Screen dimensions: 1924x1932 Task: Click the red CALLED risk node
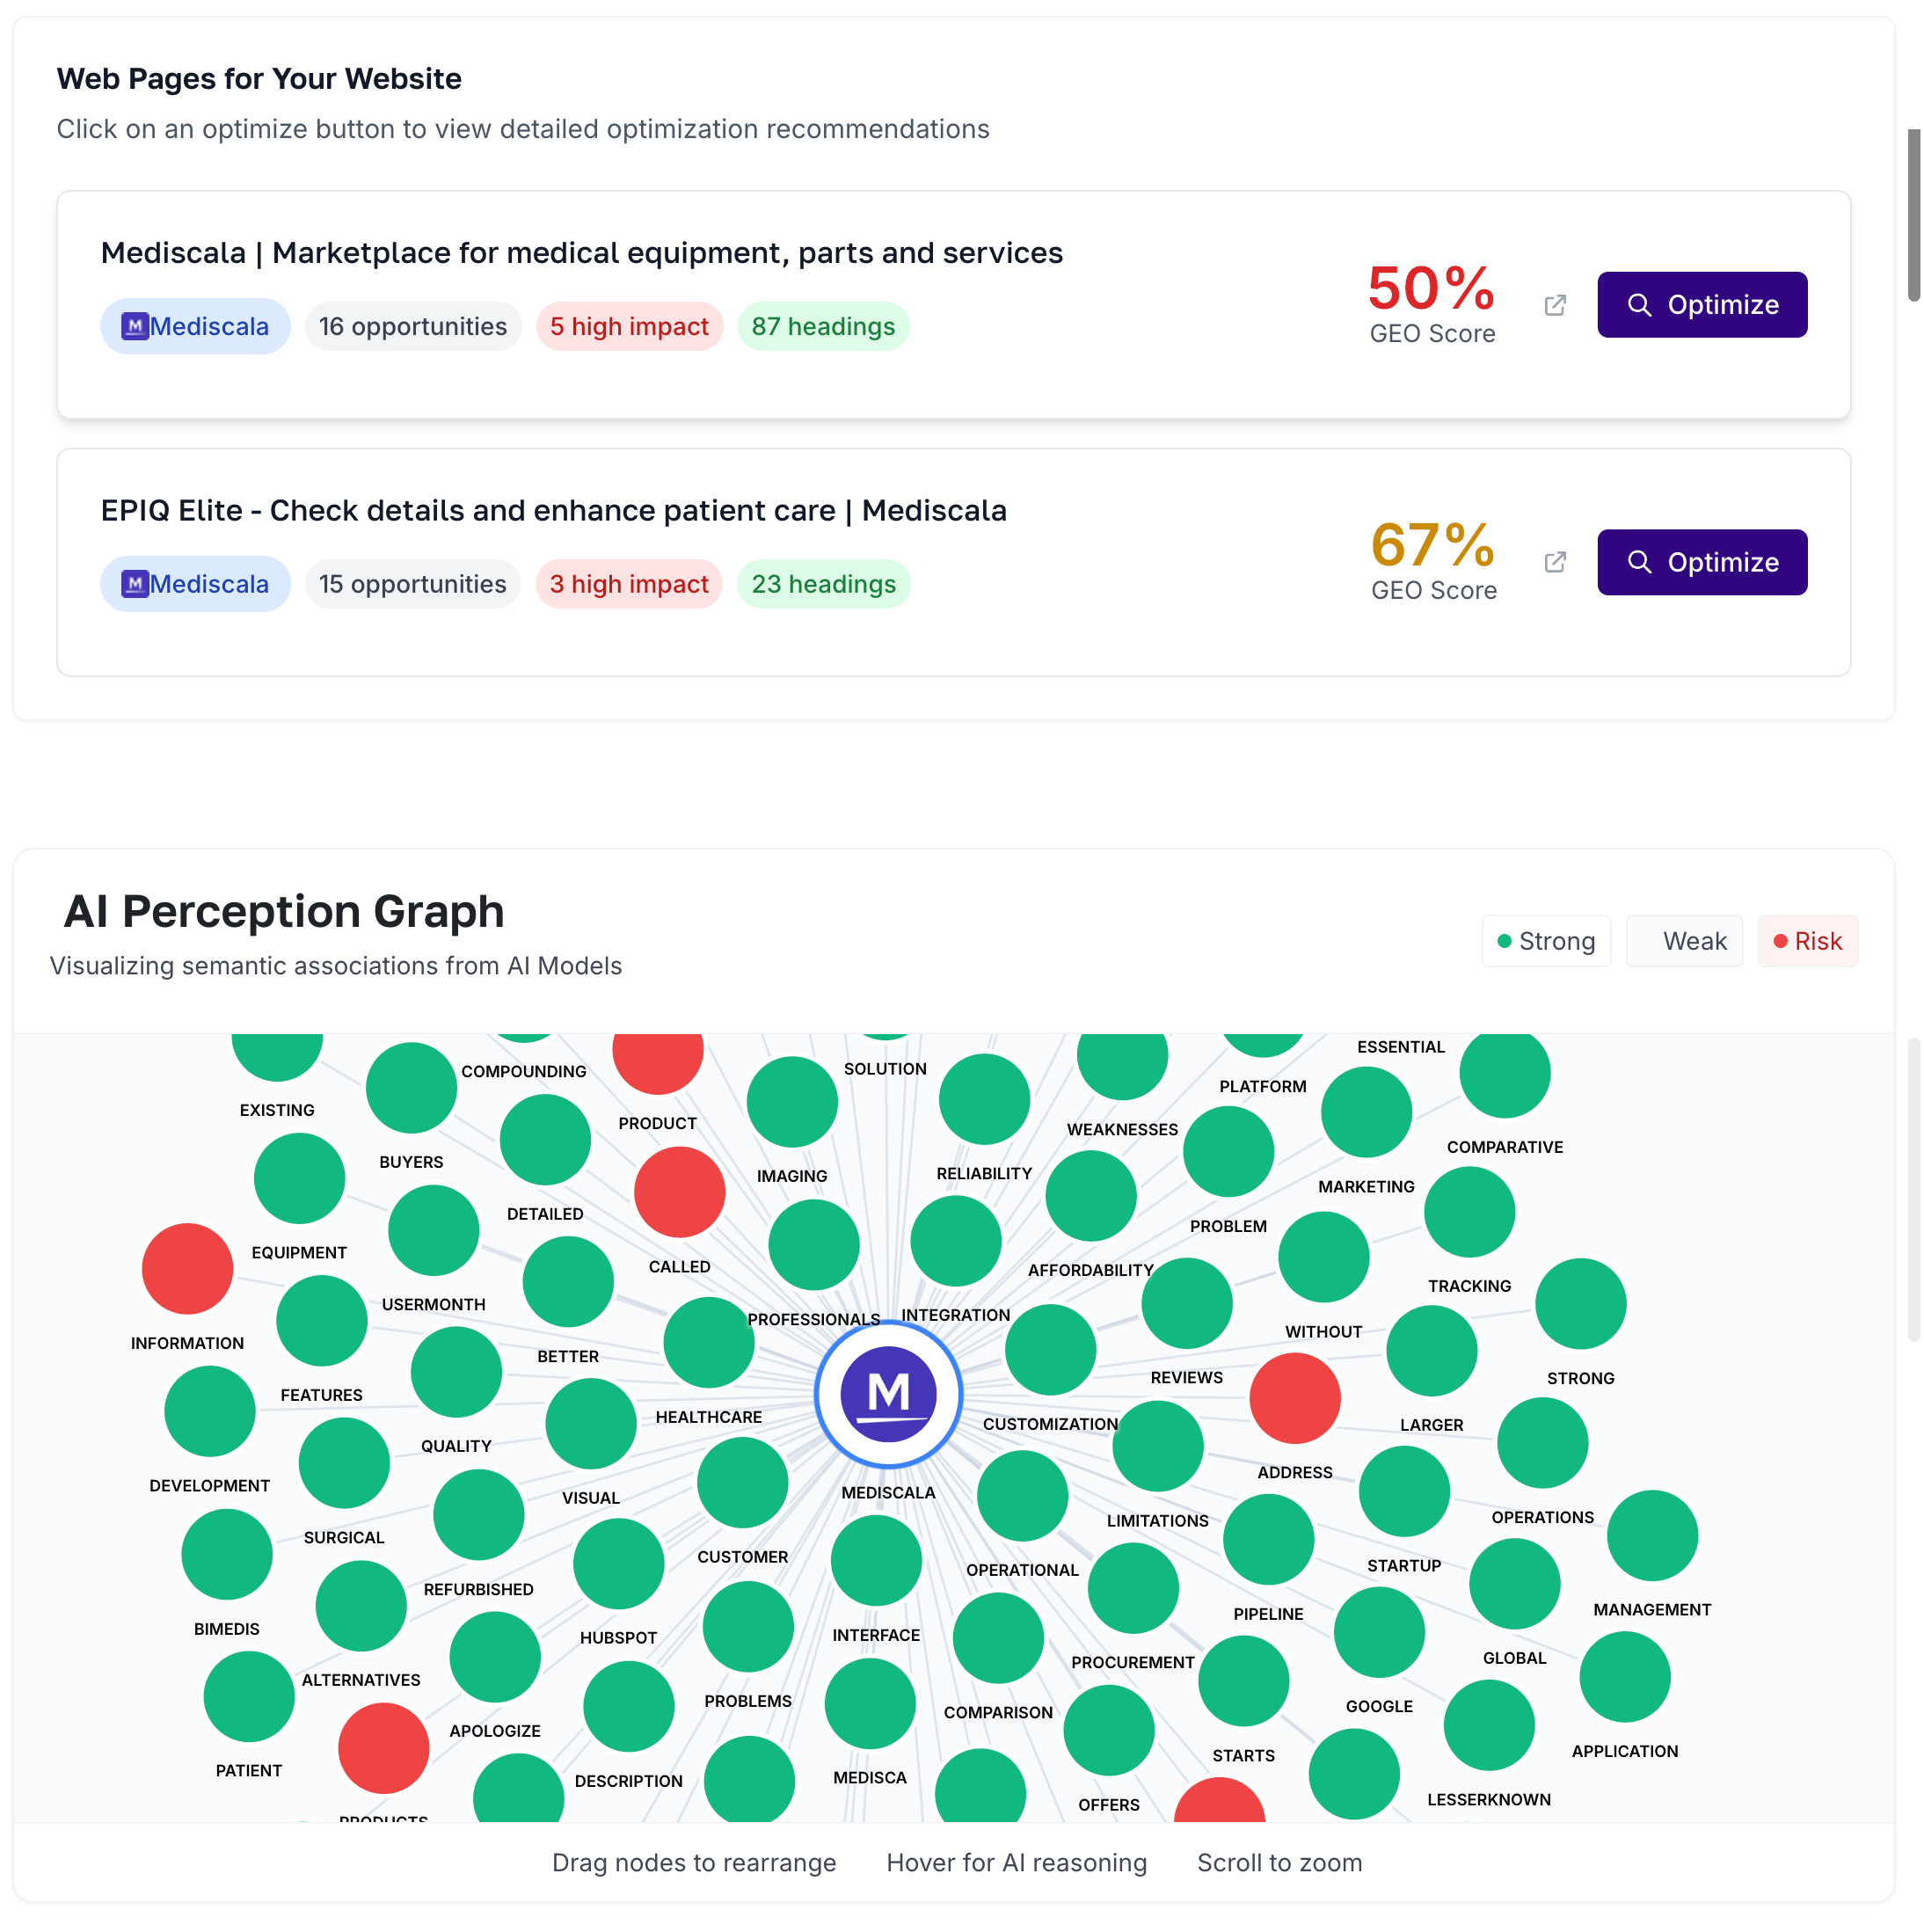click(x=679, y=1191)
